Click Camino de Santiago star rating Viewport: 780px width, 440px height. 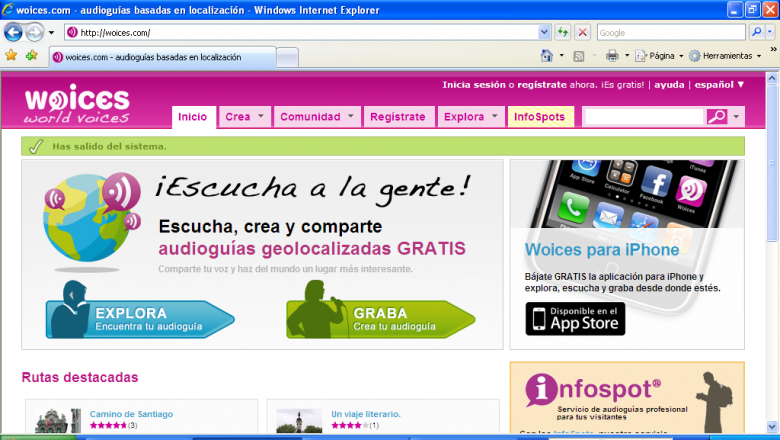tap(108, 426)
